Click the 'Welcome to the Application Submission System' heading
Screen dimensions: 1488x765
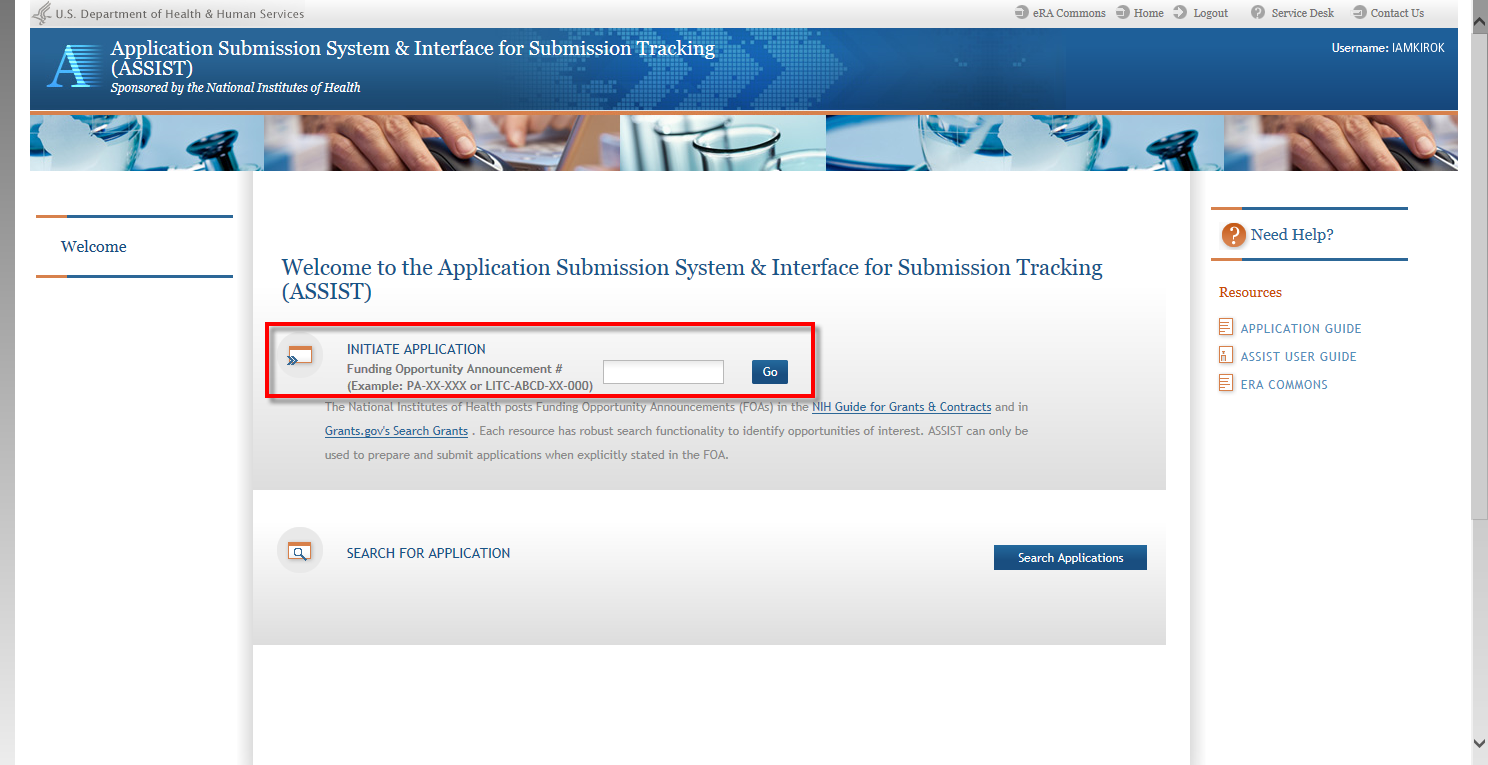click(x=692, y=280)
